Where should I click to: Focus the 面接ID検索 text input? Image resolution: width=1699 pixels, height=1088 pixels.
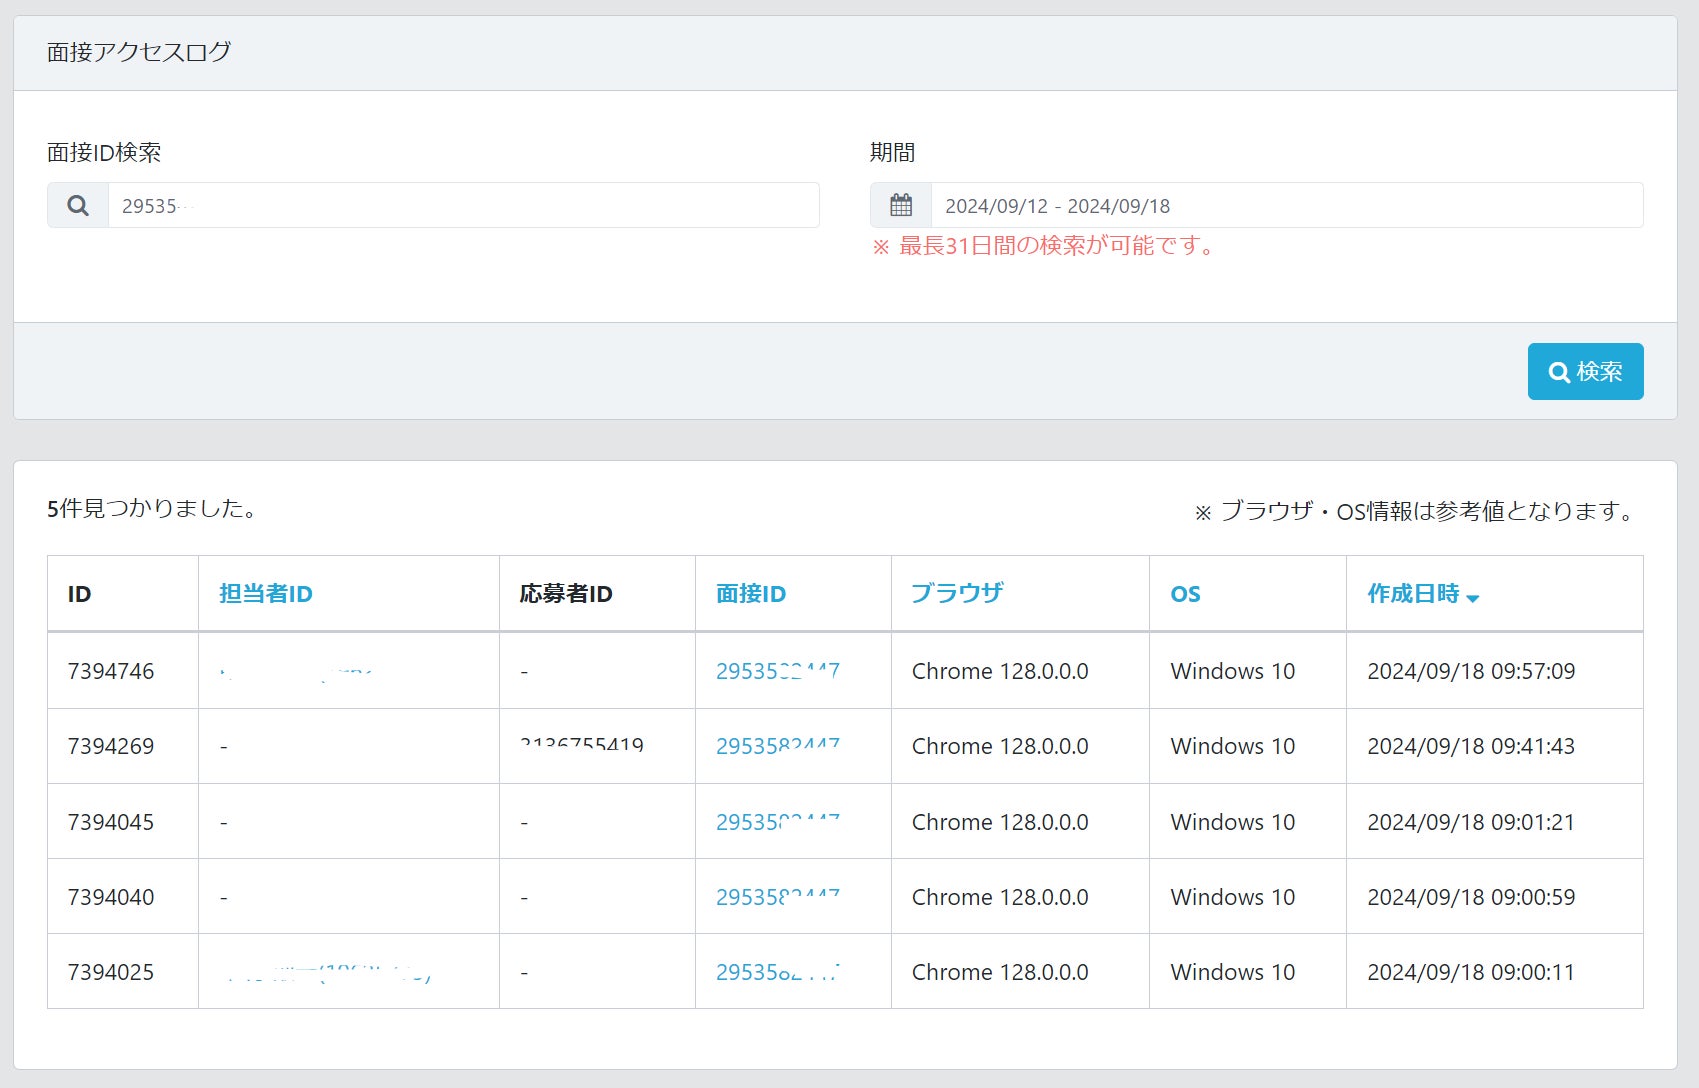pos(464,205)
